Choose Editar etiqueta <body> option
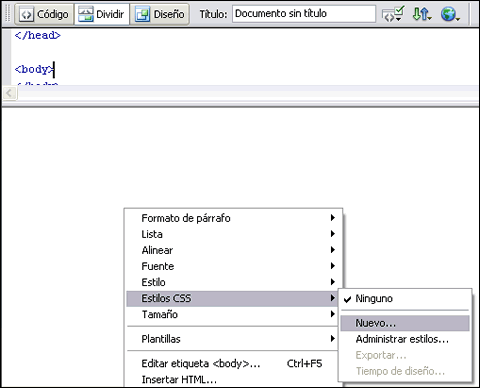The image size is (480, 388). [x=232, y=363]
